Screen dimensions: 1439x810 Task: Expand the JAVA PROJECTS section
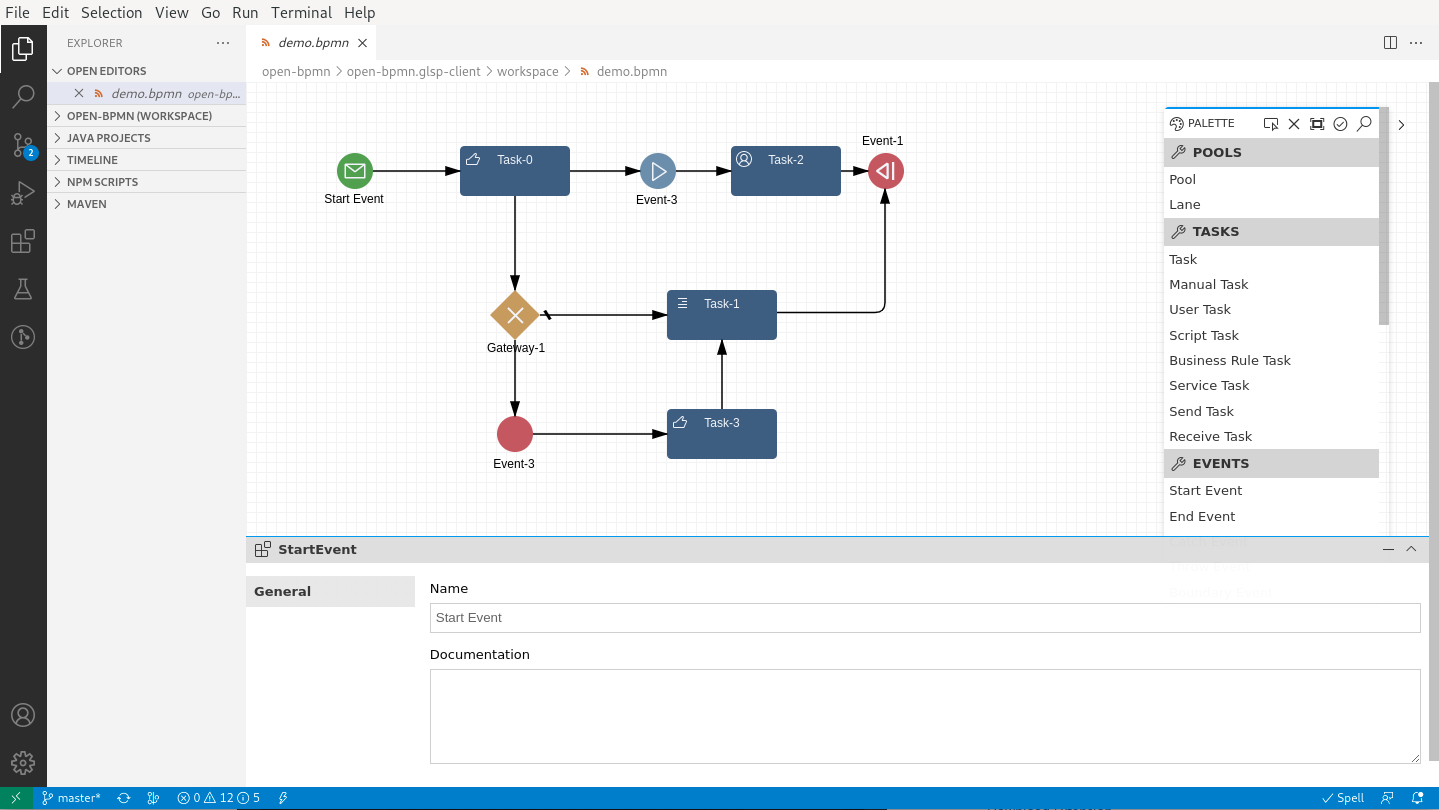click(x=109, y=138)
